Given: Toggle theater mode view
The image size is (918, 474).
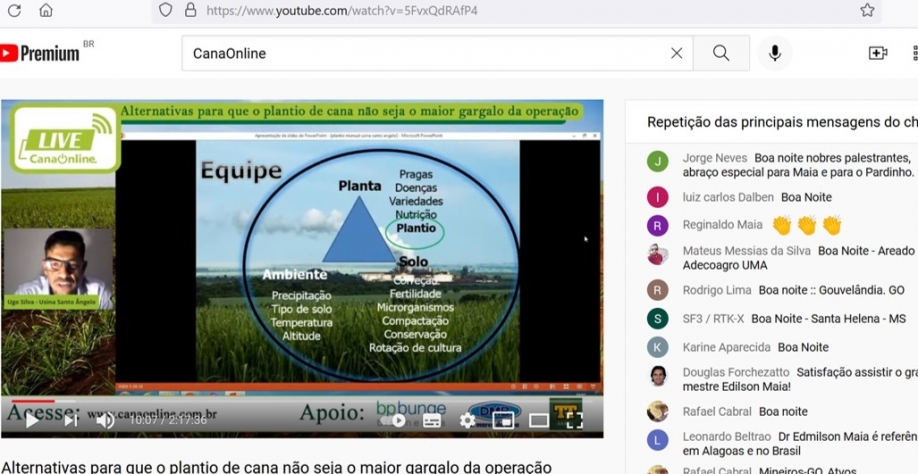Looking at the screenshot, I should pos(539,421).
